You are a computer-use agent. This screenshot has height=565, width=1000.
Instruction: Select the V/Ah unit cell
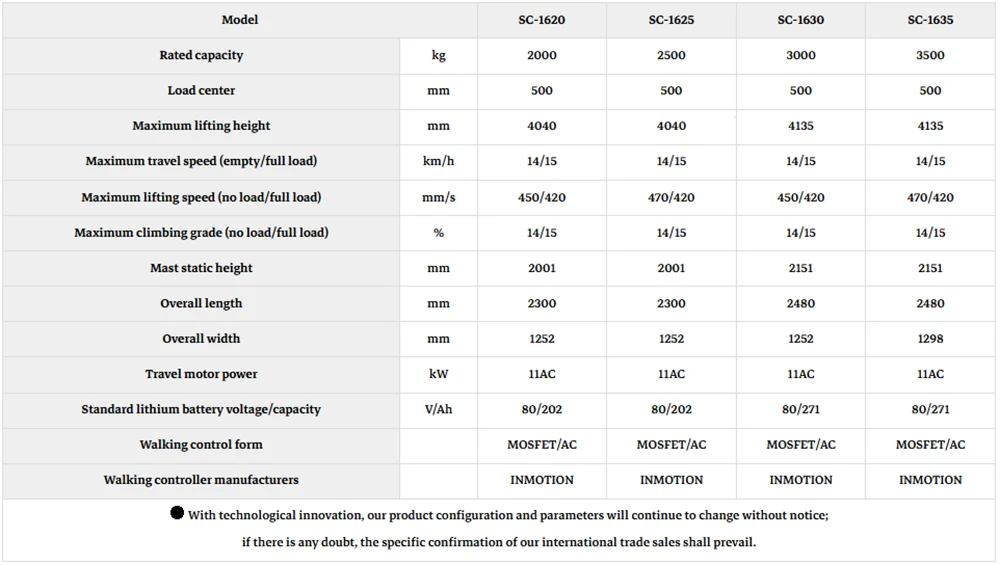pos(438,409)
